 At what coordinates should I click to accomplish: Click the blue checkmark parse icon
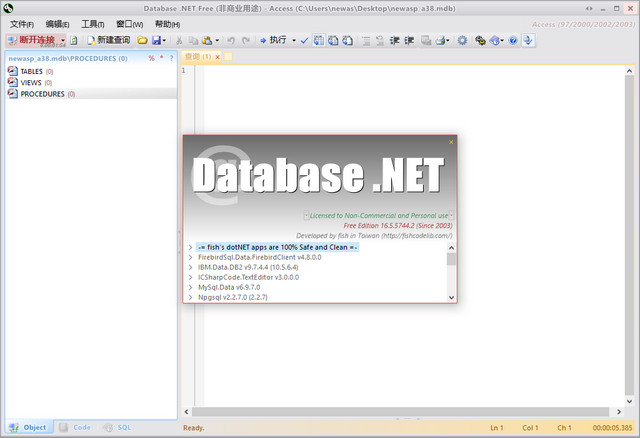(x=304, y=40)
